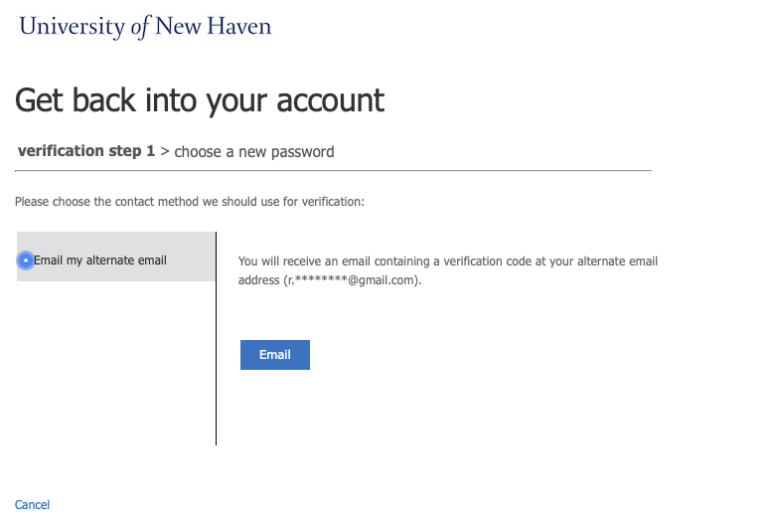Click the word 'University' in the logo
This screenshot has height=519, width=768.
click(x=72, y=26)
